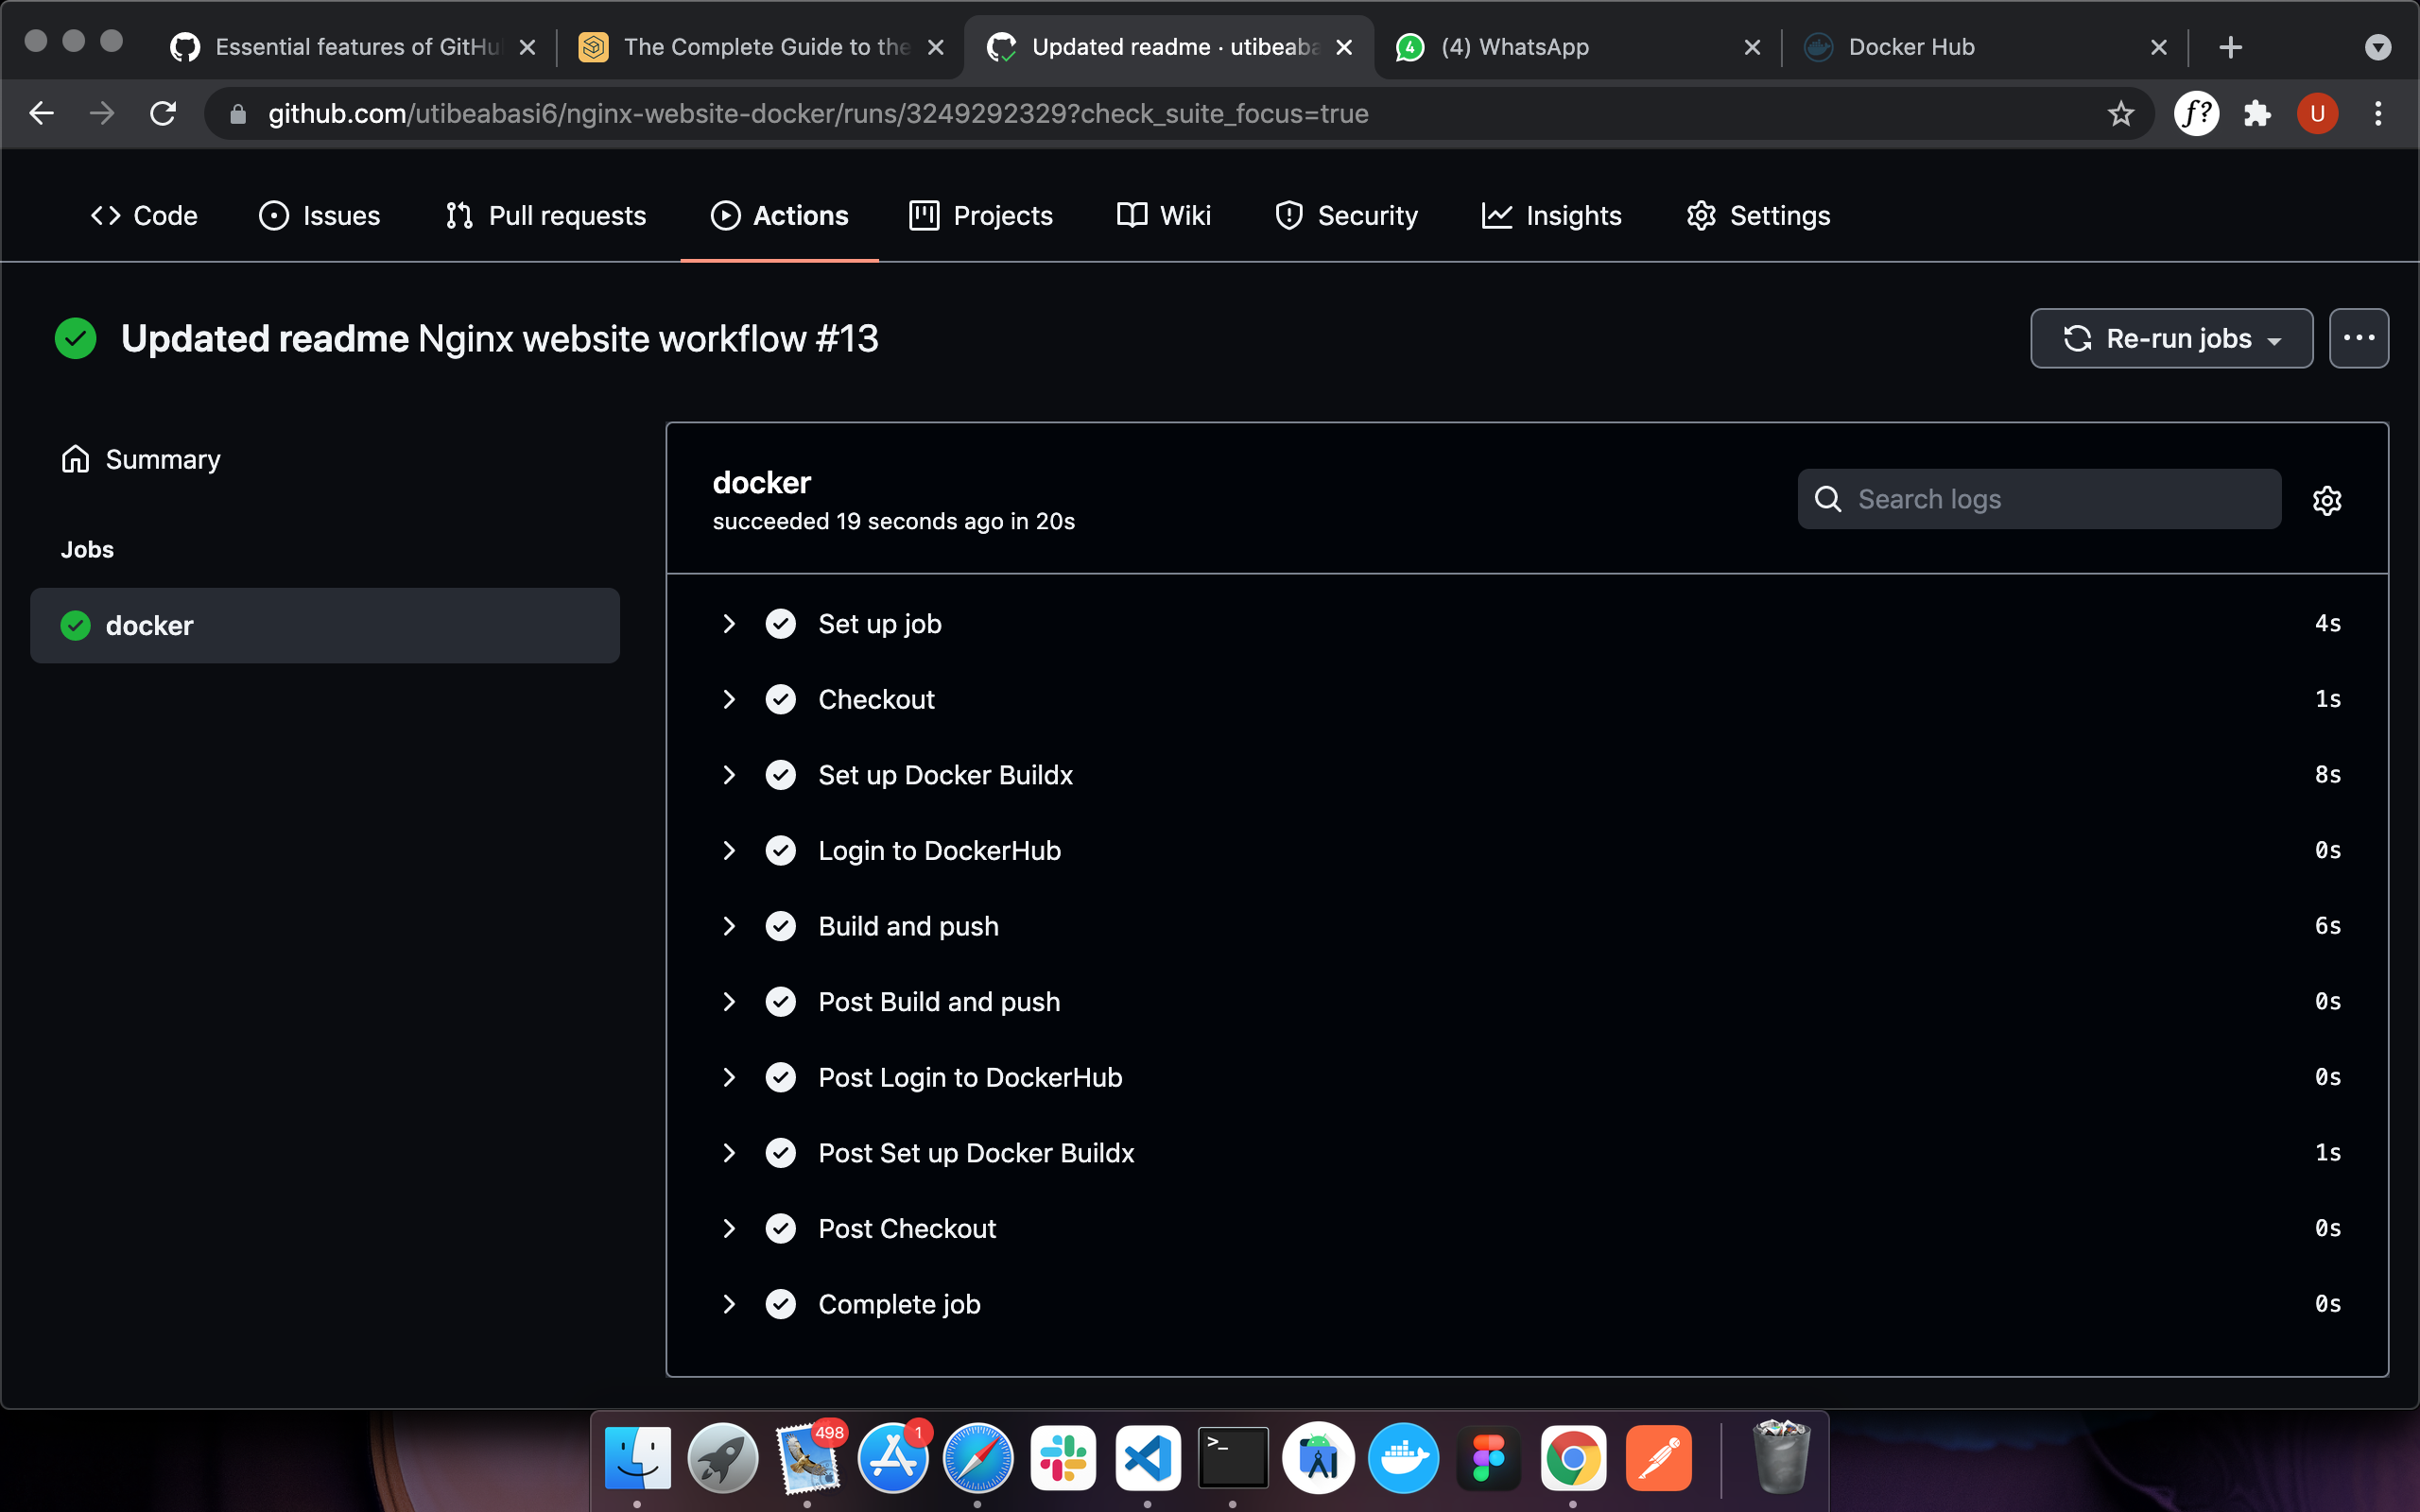Open Docker Desktop from the dock

pyautogui.click(x=1403, y=1457)
